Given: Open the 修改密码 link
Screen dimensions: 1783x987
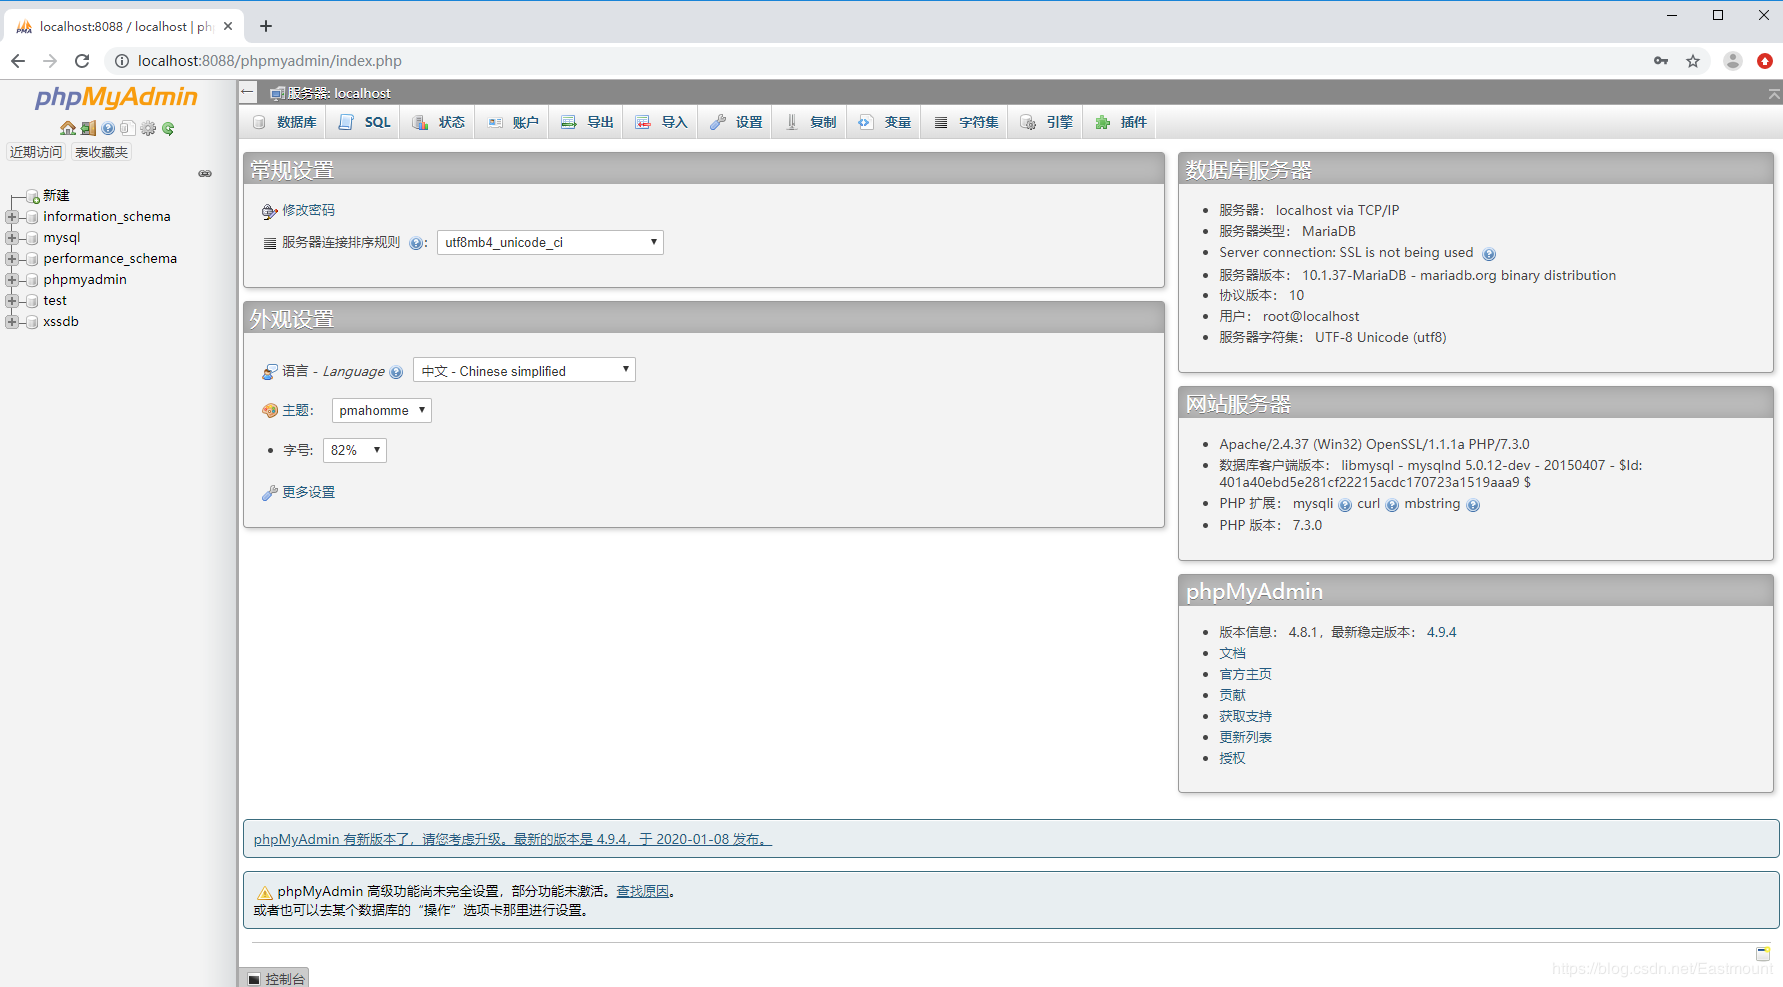Looking at the screenshot, I should [x=308, y=210].
